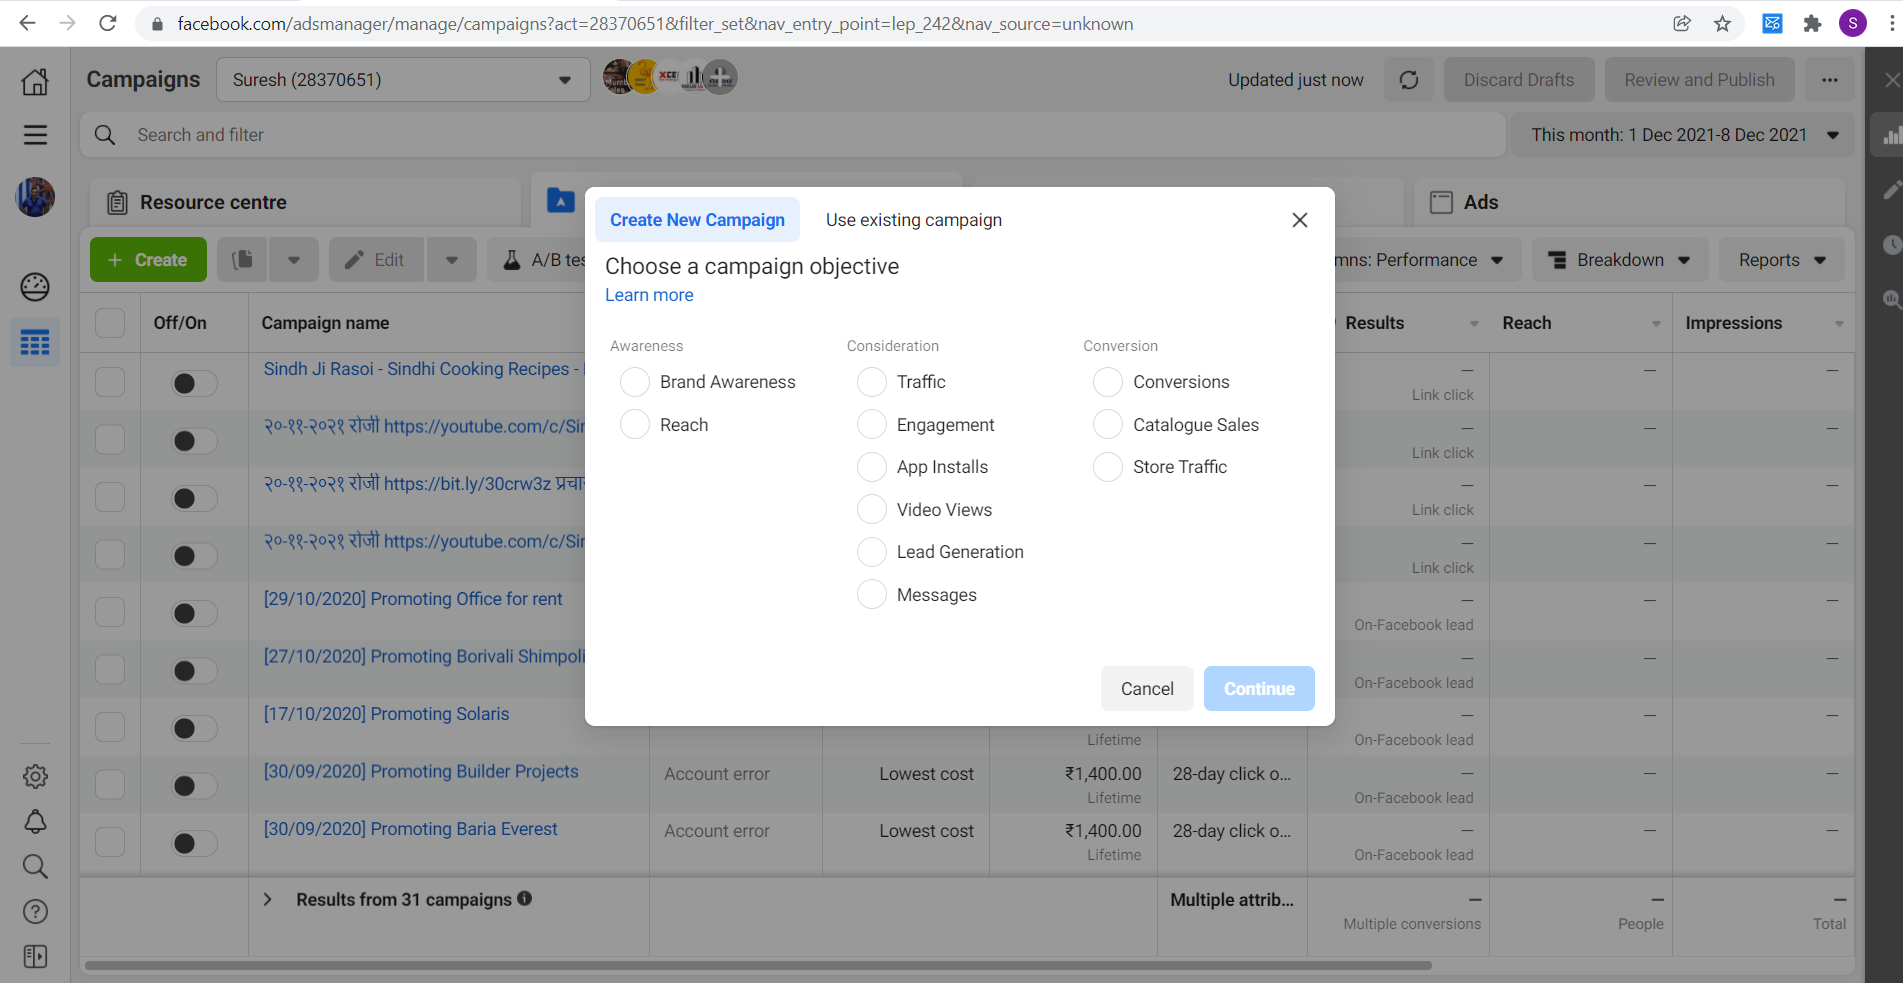The image size is (1903, 983).
Task: Click the profile avatar in left sidebar
Action: (35, 197)
